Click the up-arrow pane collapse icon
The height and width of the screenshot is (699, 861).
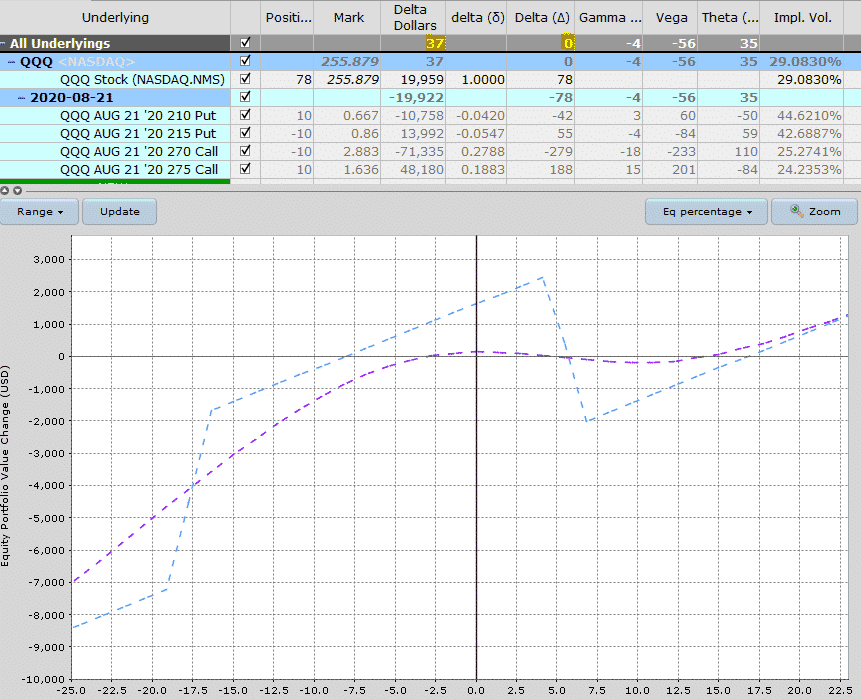click(x=5, y=191)
